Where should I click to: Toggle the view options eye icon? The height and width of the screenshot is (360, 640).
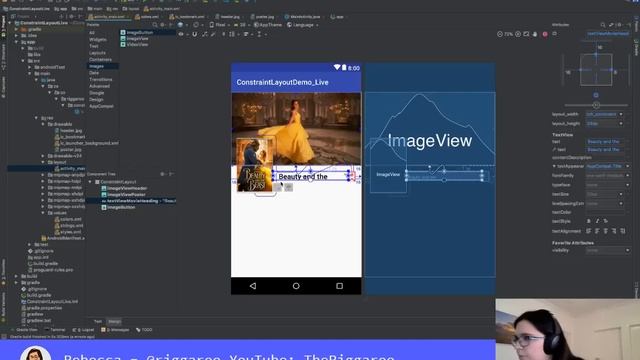coord(181,34)
